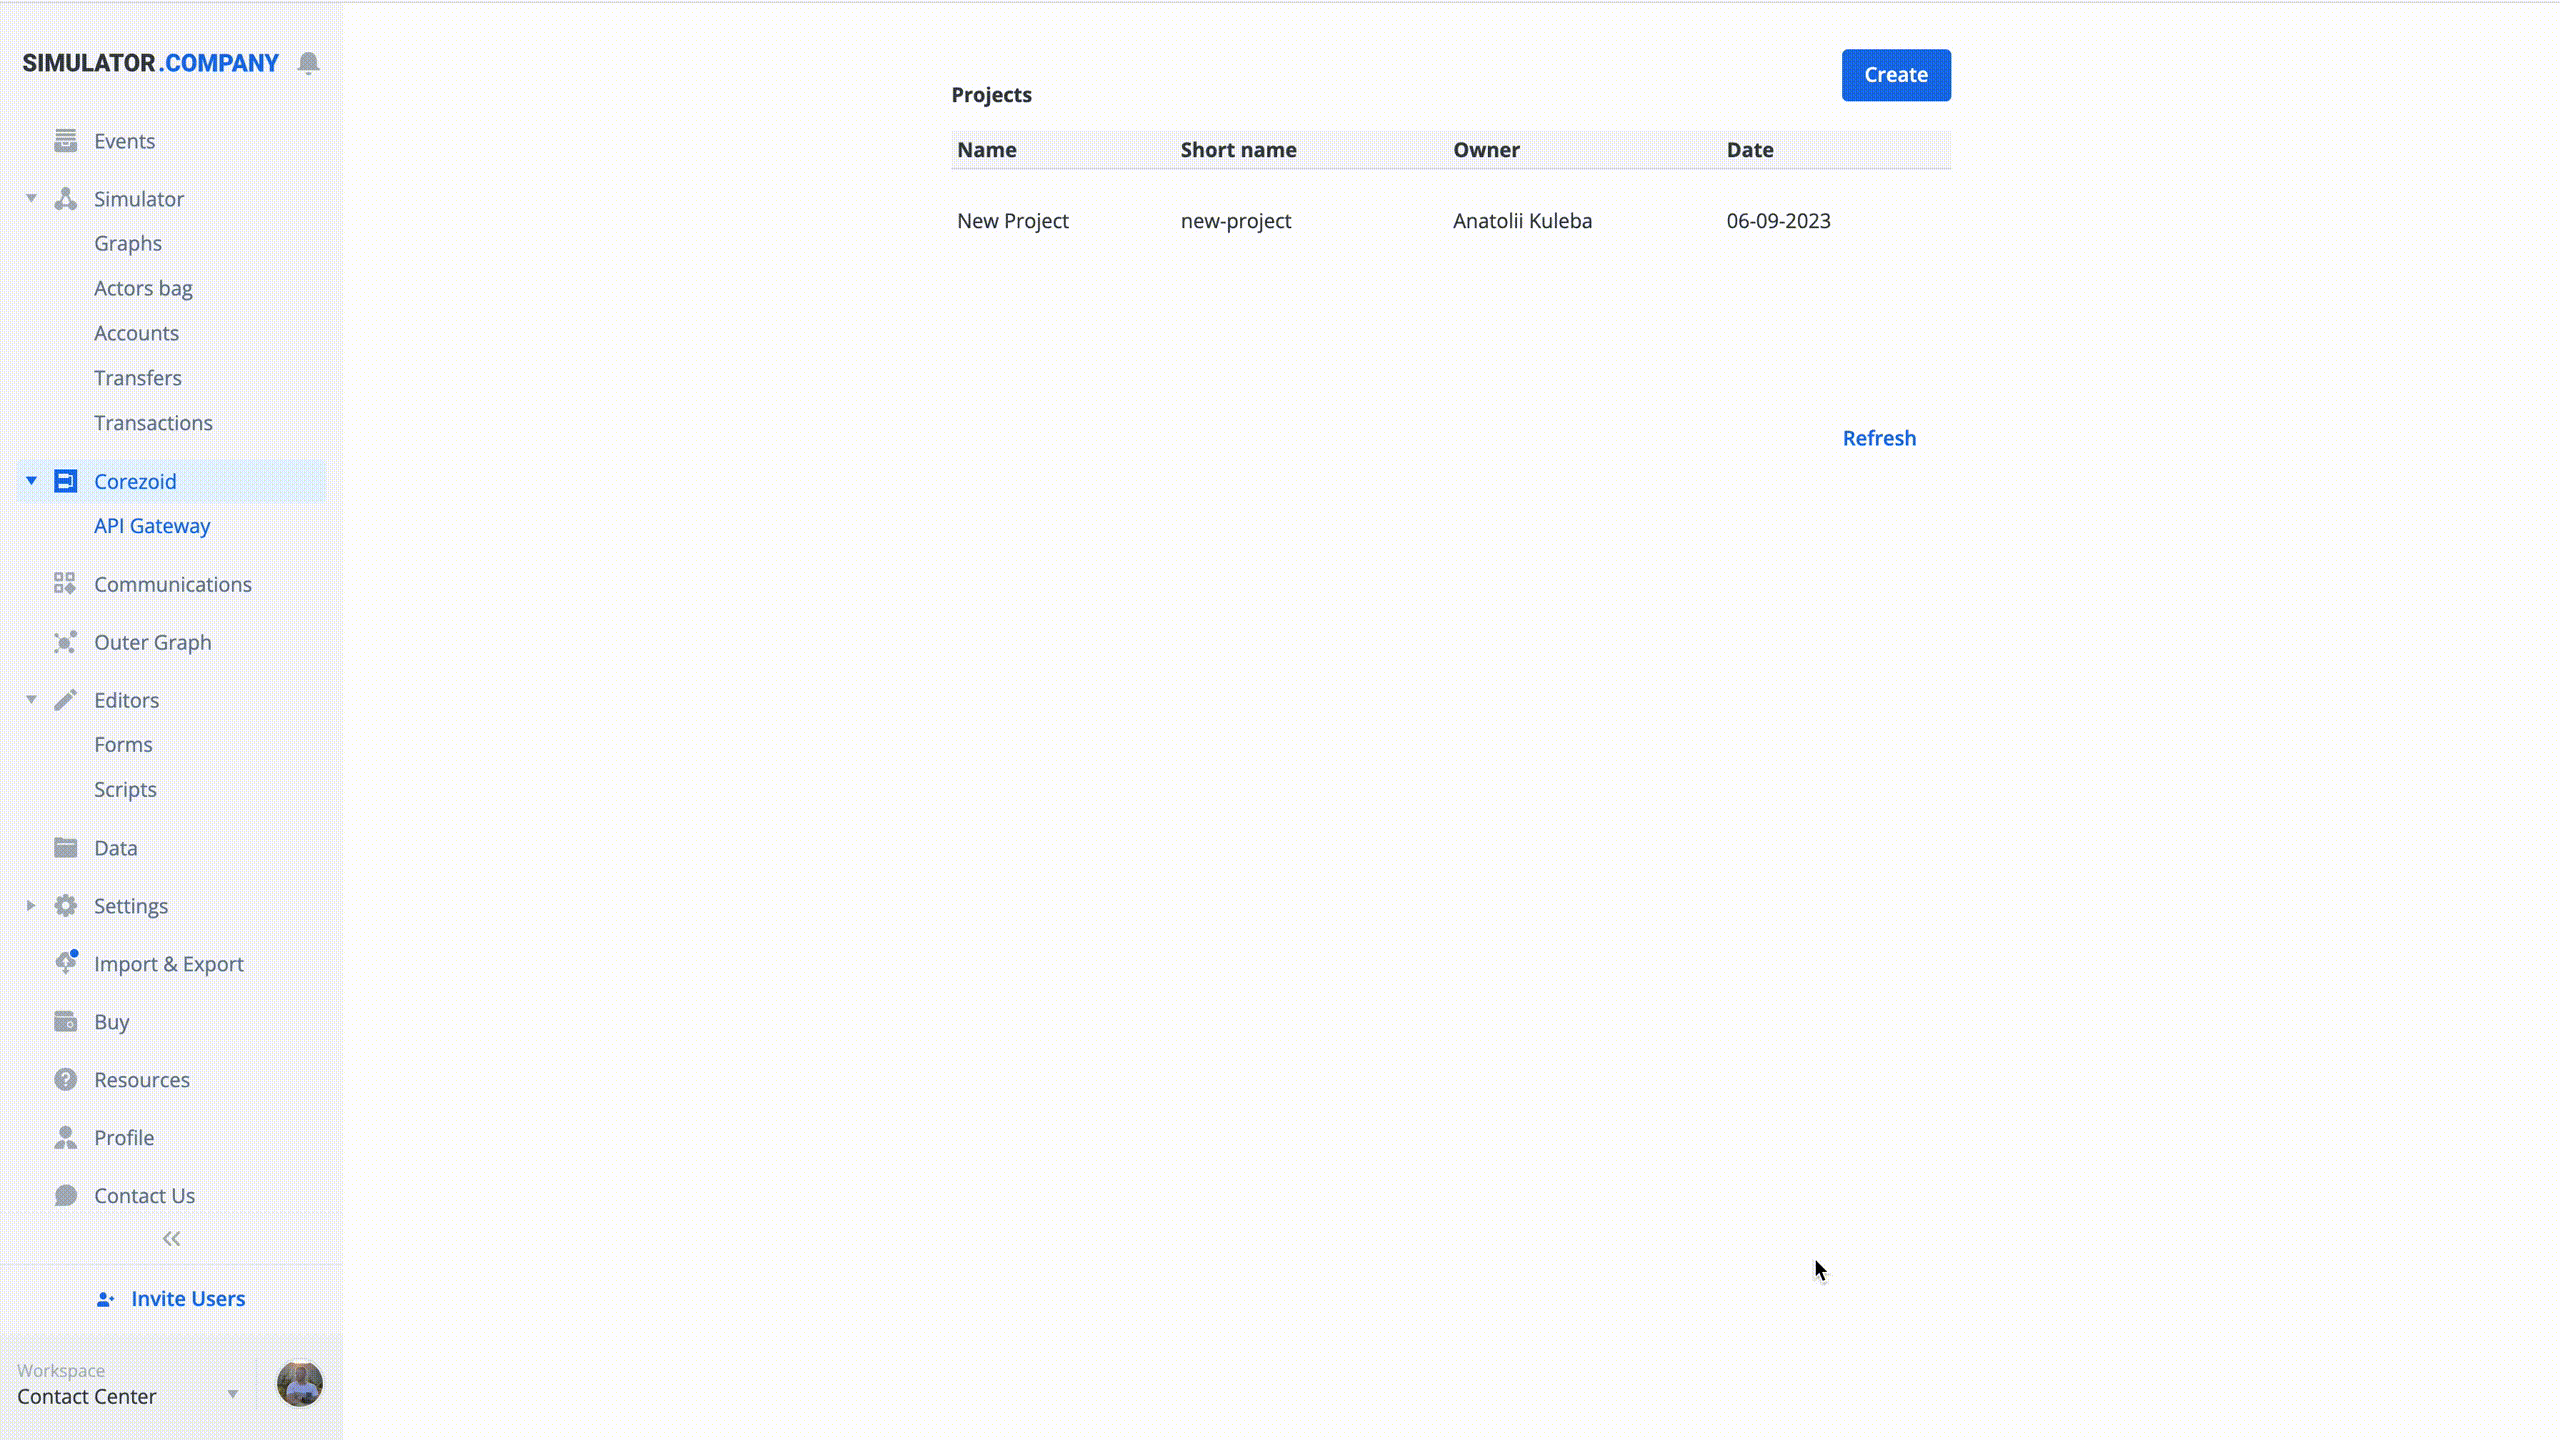Select the Corezoid icon in sidebar
The height and width of the screenshot is (1440, 2560).
(65, 480)
